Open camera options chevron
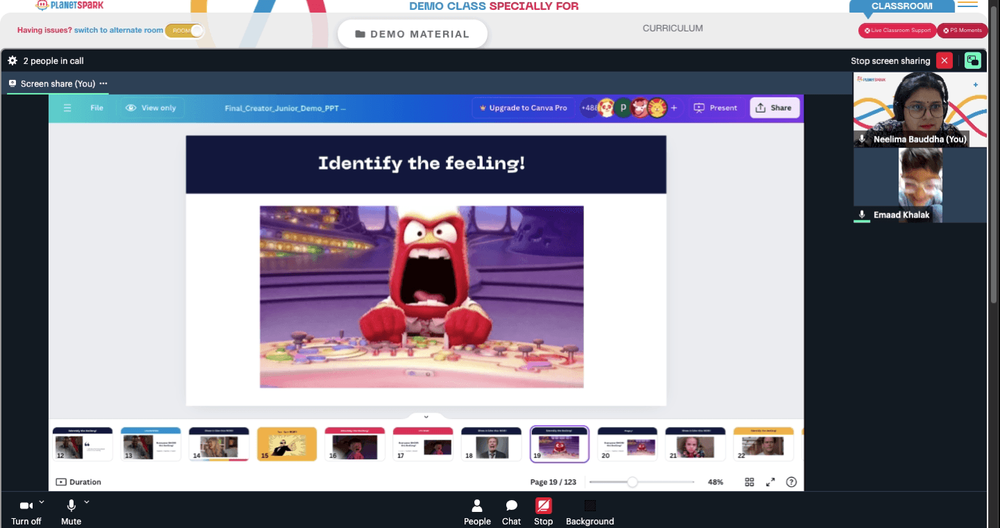The height and width of the screenshot is (528, 1000). (42, 502)
